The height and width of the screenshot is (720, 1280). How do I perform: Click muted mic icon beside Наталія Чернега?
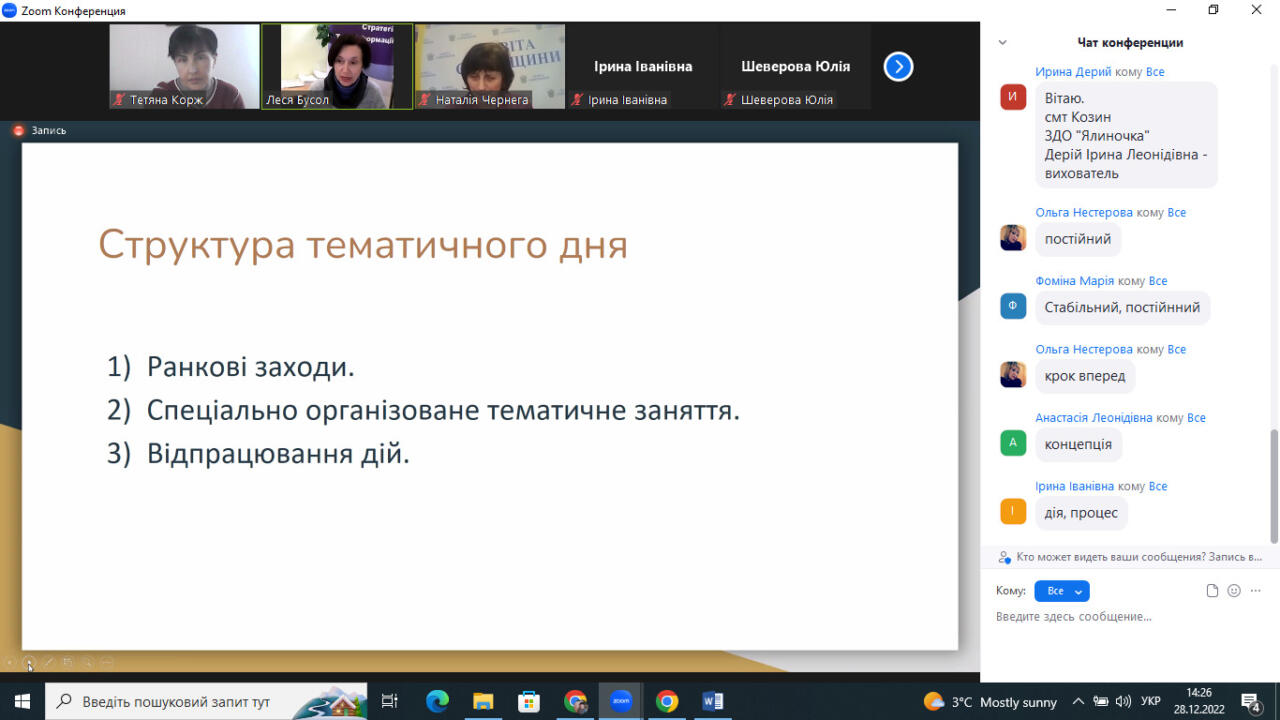[425, 100]
